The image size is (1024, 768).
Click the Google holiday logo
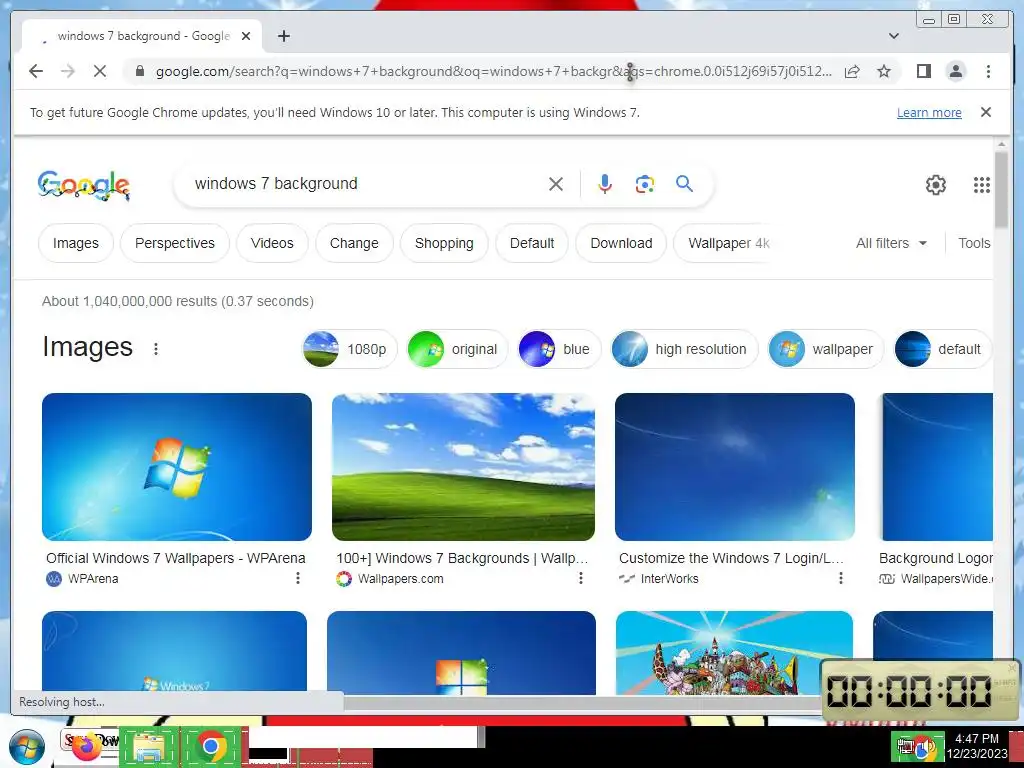pos(84,185)
